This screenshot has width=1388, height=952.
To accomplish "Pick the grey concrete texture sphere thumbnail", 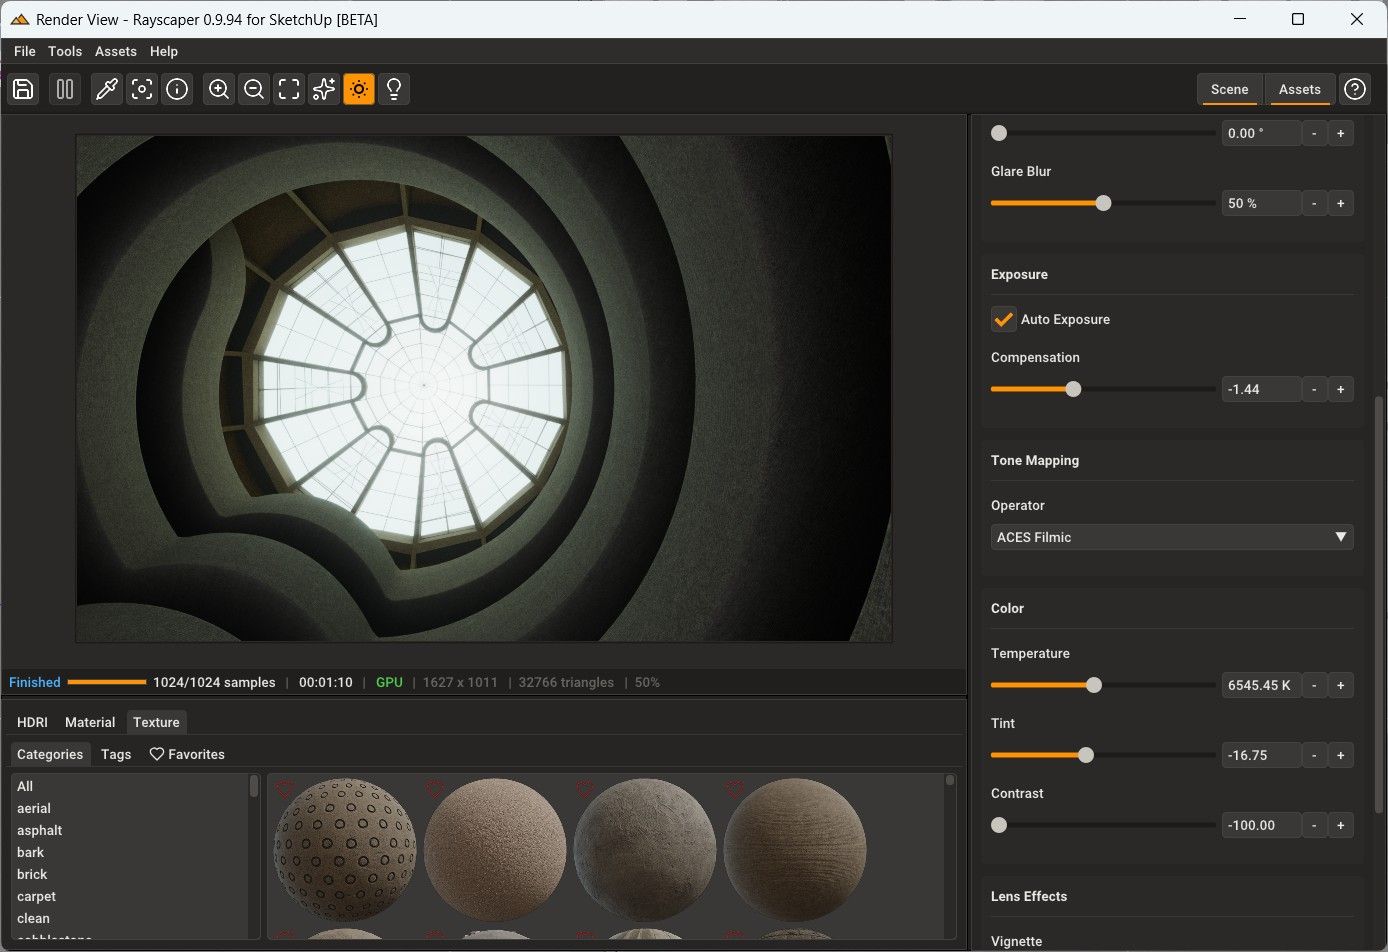I will (x=645, y=850).
